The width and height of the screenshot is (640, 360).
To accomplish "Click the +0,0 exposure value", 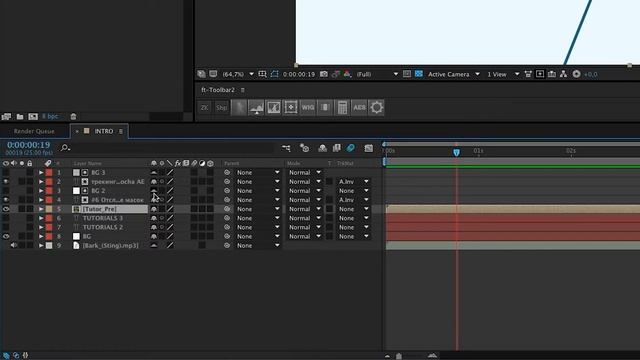I will point(591,74).
